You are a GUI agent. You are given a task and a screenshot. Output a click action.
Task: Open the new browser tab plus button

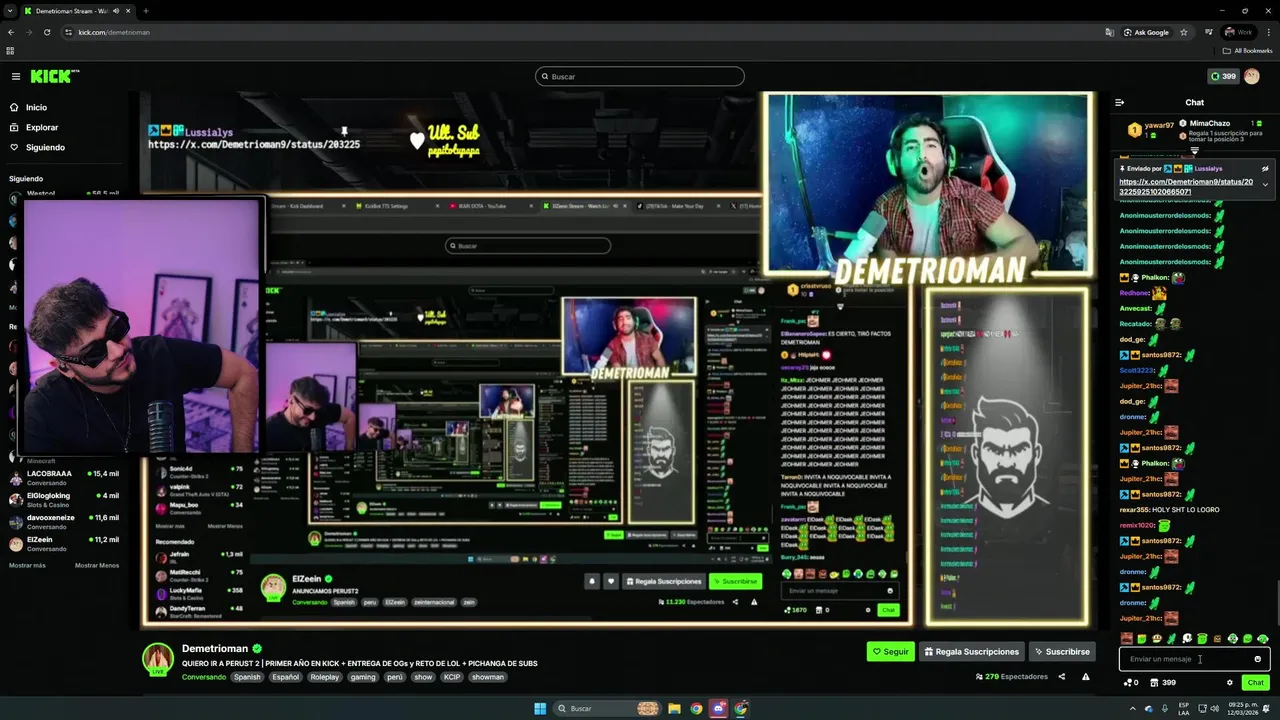(146, 10)
